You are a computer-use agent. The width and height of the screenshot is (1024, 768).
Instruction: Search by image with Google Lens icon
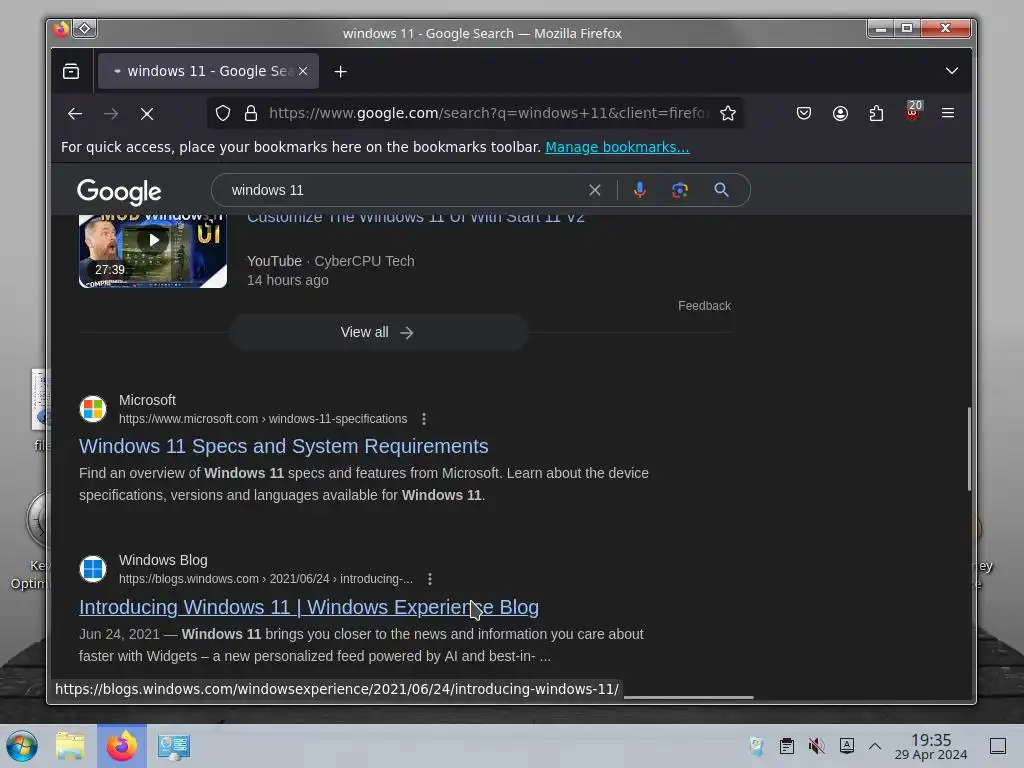coord(680,190)
